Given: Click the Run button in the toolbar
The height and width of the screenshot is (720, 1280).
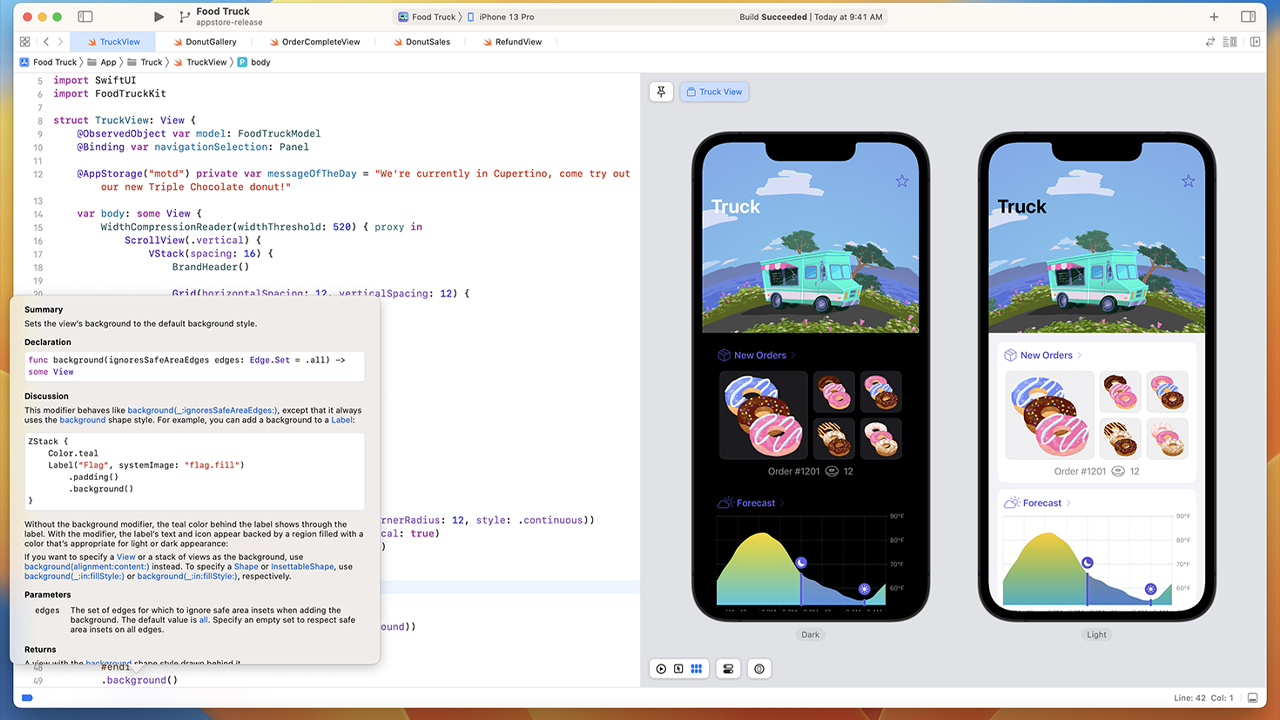Looking at the screenshot, I should 158,16.
